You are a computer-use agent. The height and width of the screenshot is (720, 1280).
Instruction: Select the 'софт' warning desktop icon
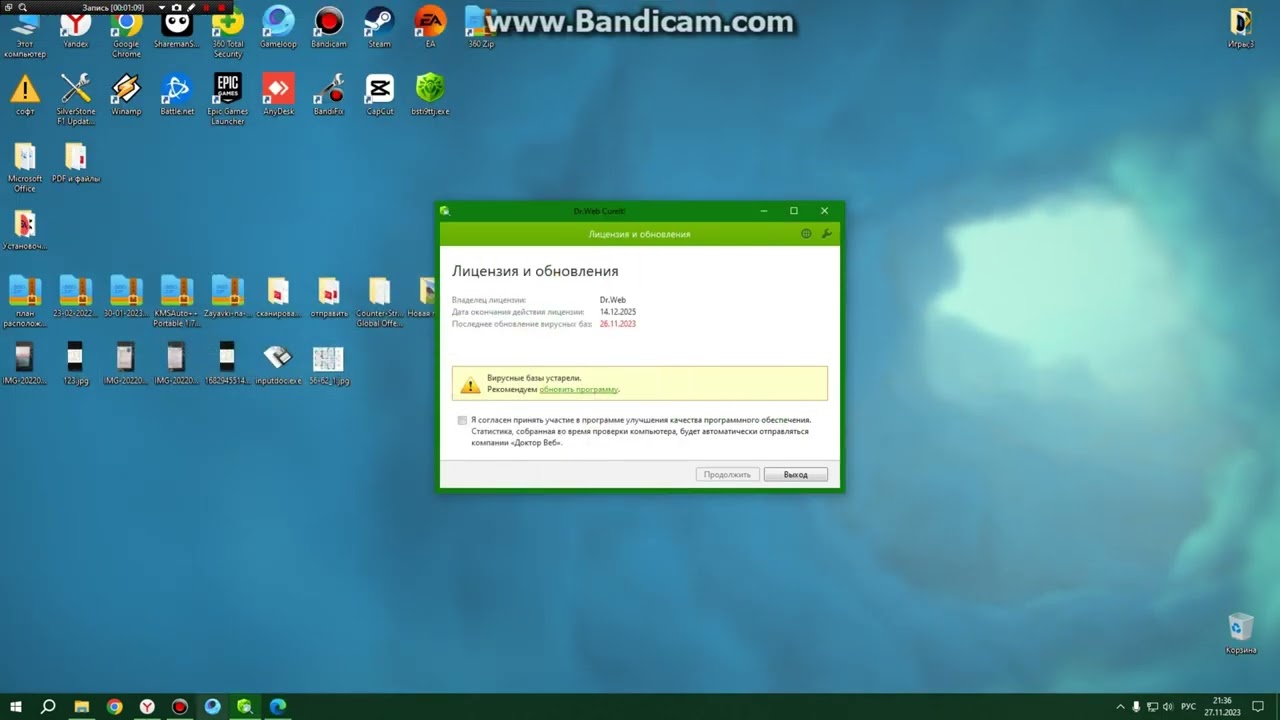[25, 94]
